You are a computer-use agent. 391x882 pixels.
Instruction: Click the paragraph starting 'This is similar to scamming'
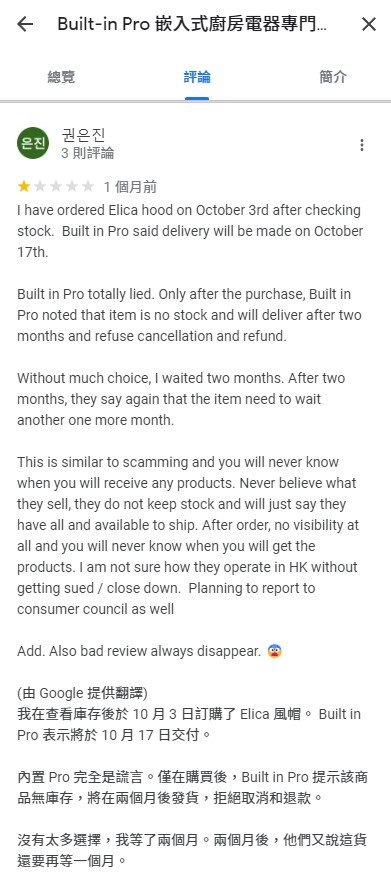[x=187, y=536]
